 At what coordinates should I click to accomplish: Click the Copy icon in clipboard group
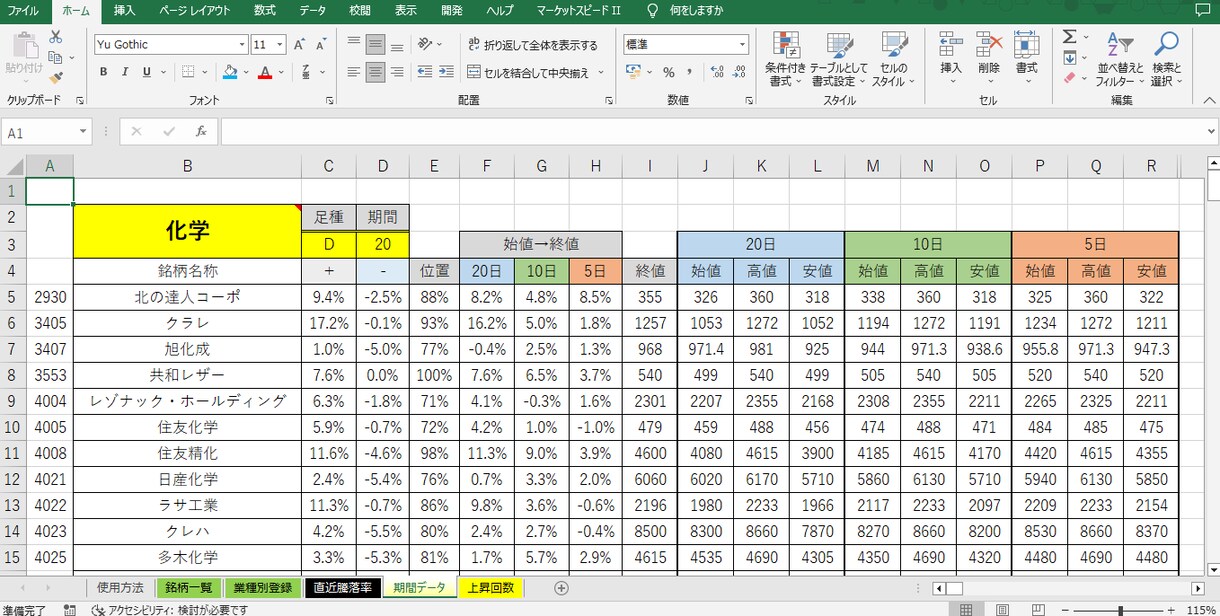click(x=54, y=57)
